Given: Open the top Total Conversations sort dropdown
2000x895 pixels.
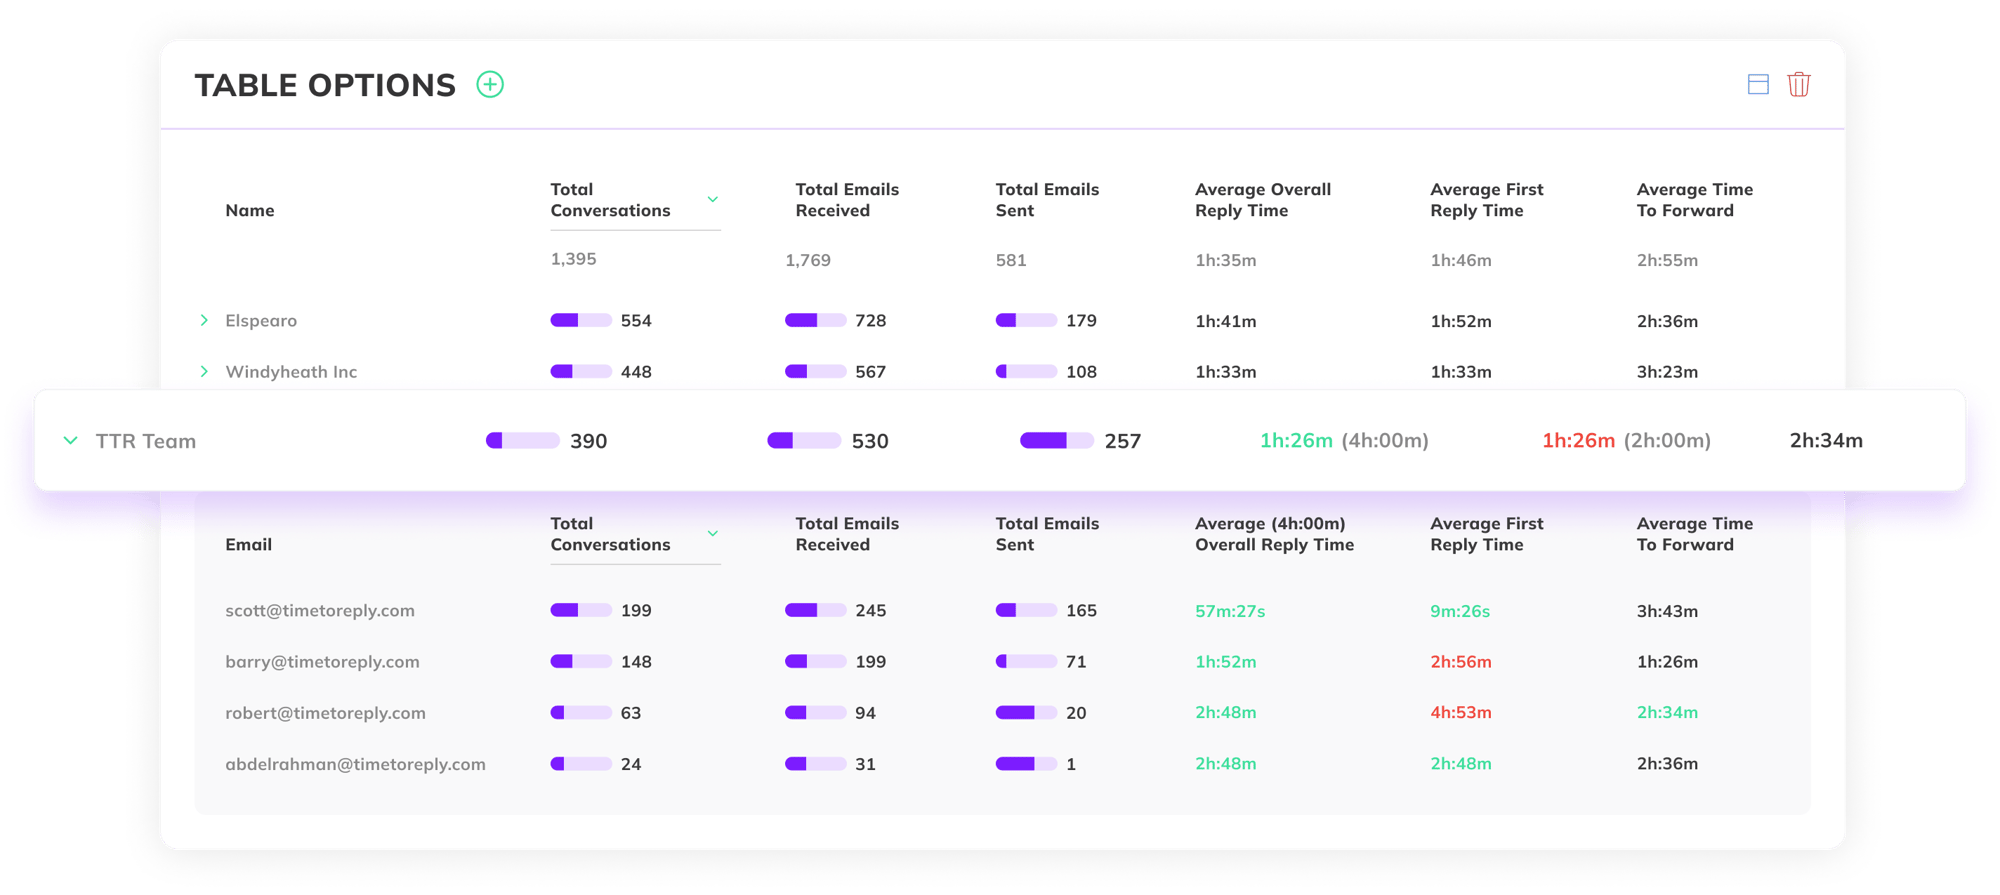Looking at the screenshot, I should point(713,200).
